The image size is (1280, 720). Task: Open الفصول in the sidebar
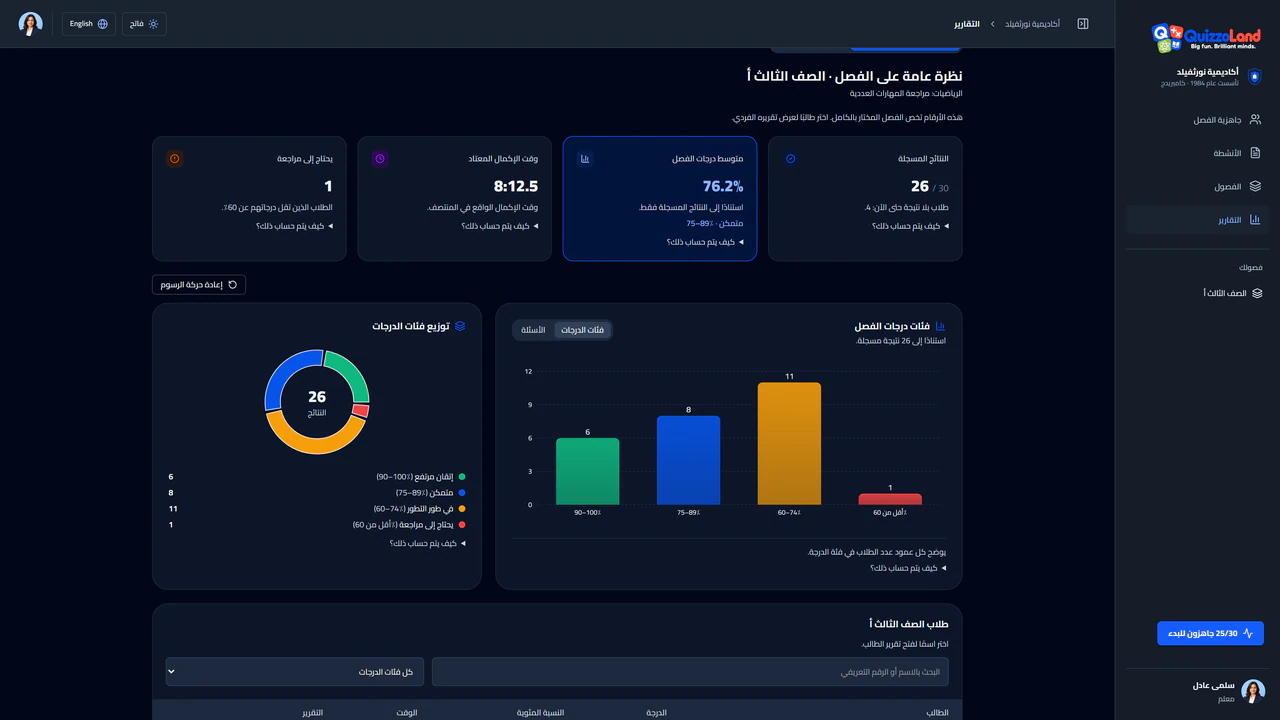[1198, 186]
